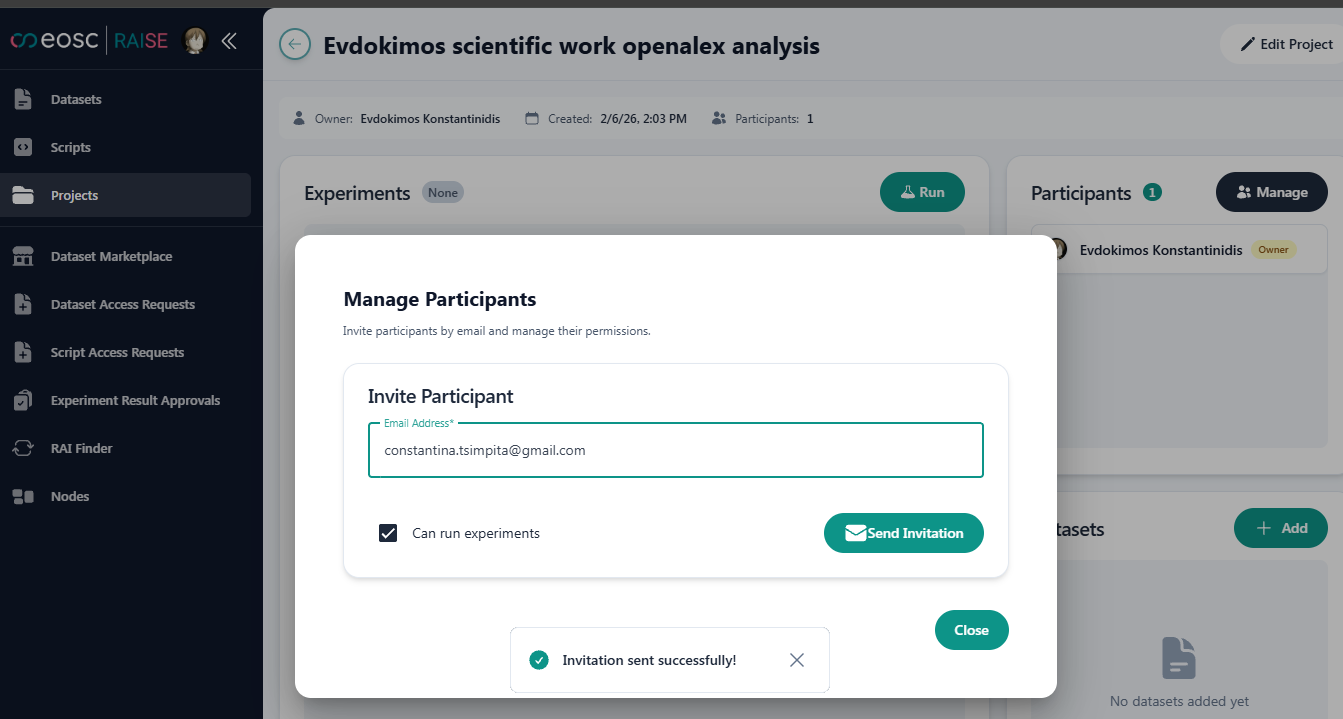
Task: Click the Nodes icon in sidebar
Action: pos(23,497)
